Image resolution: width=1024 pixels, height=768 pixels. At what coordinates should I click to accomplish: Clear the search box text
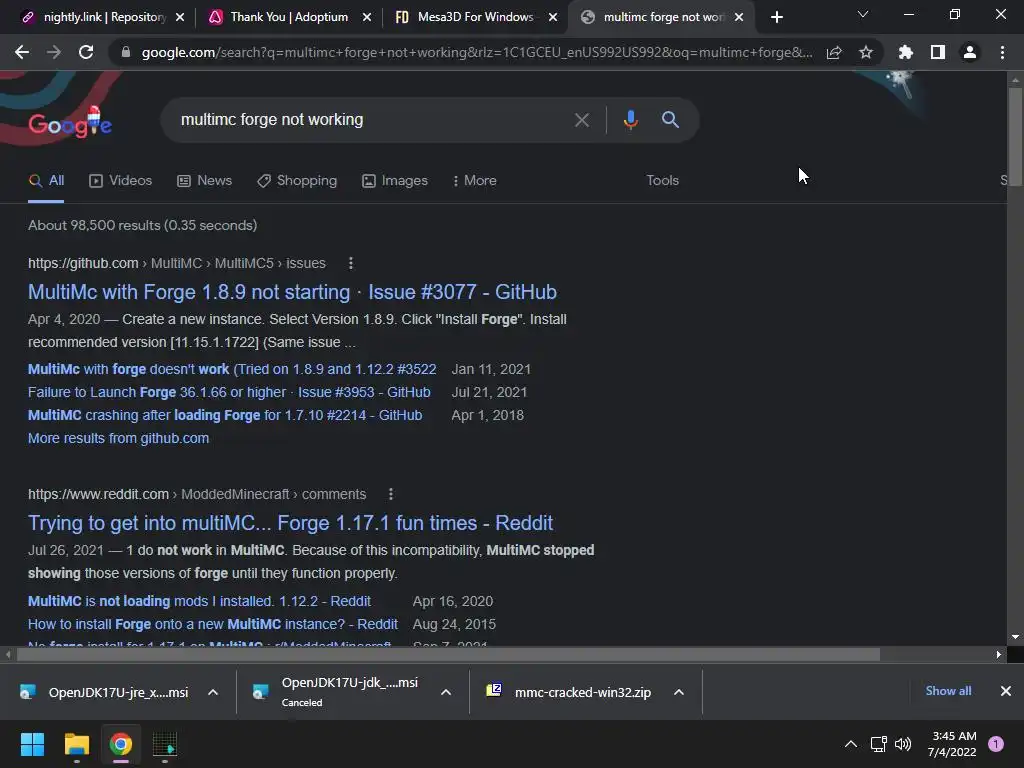581,120
